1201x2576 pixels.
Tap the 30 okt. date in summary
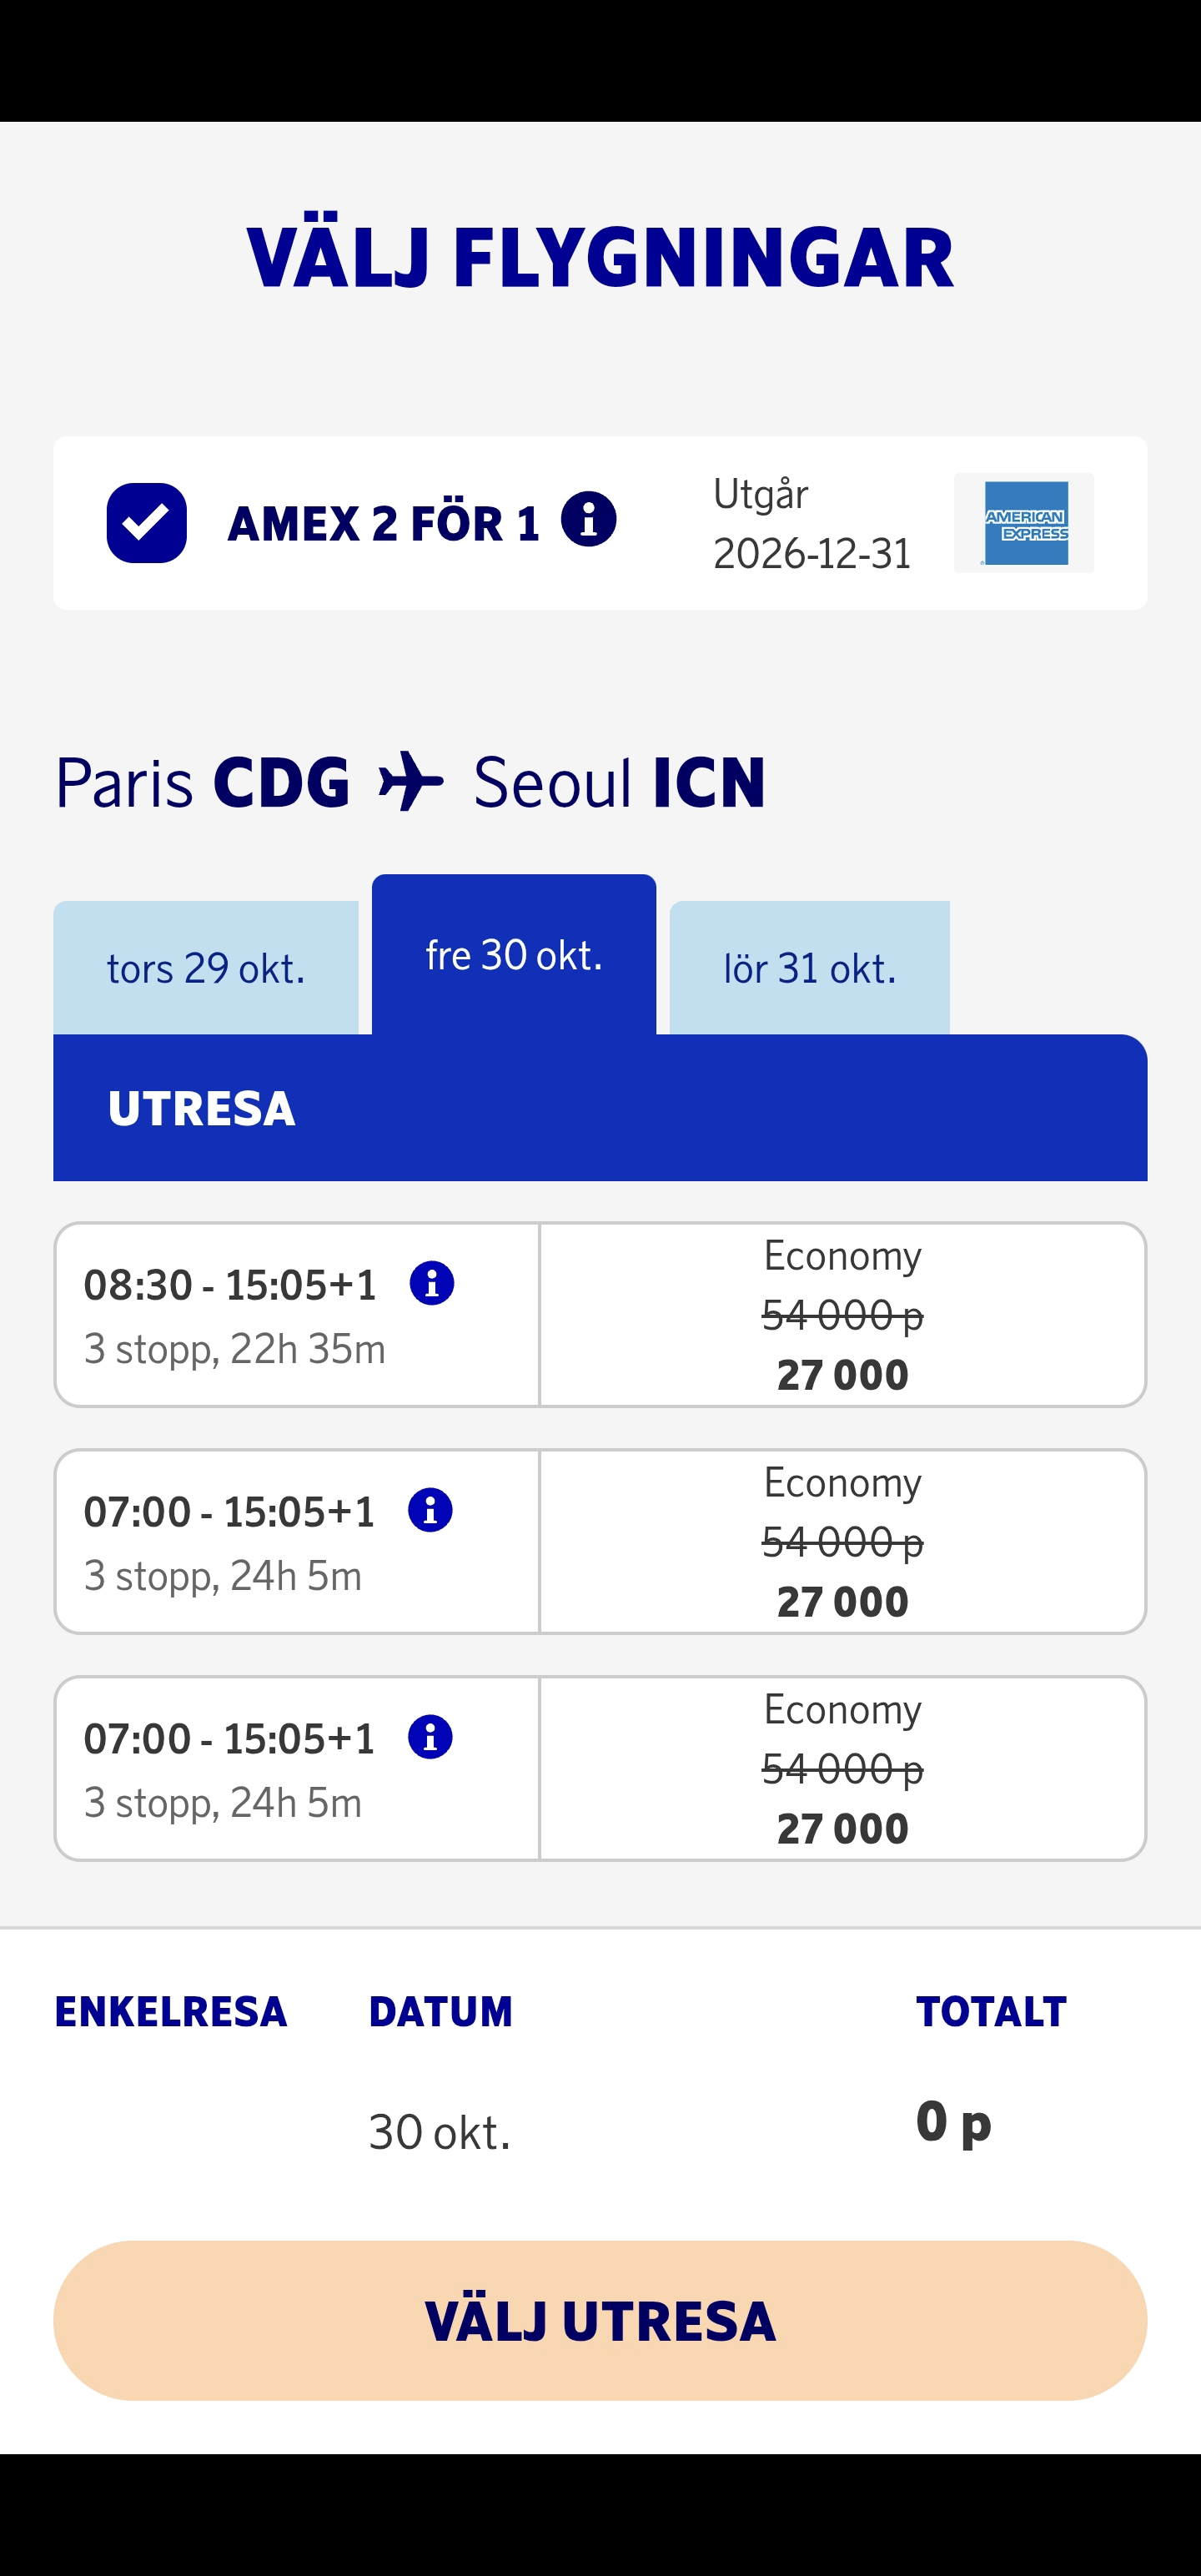[439, 2132]
